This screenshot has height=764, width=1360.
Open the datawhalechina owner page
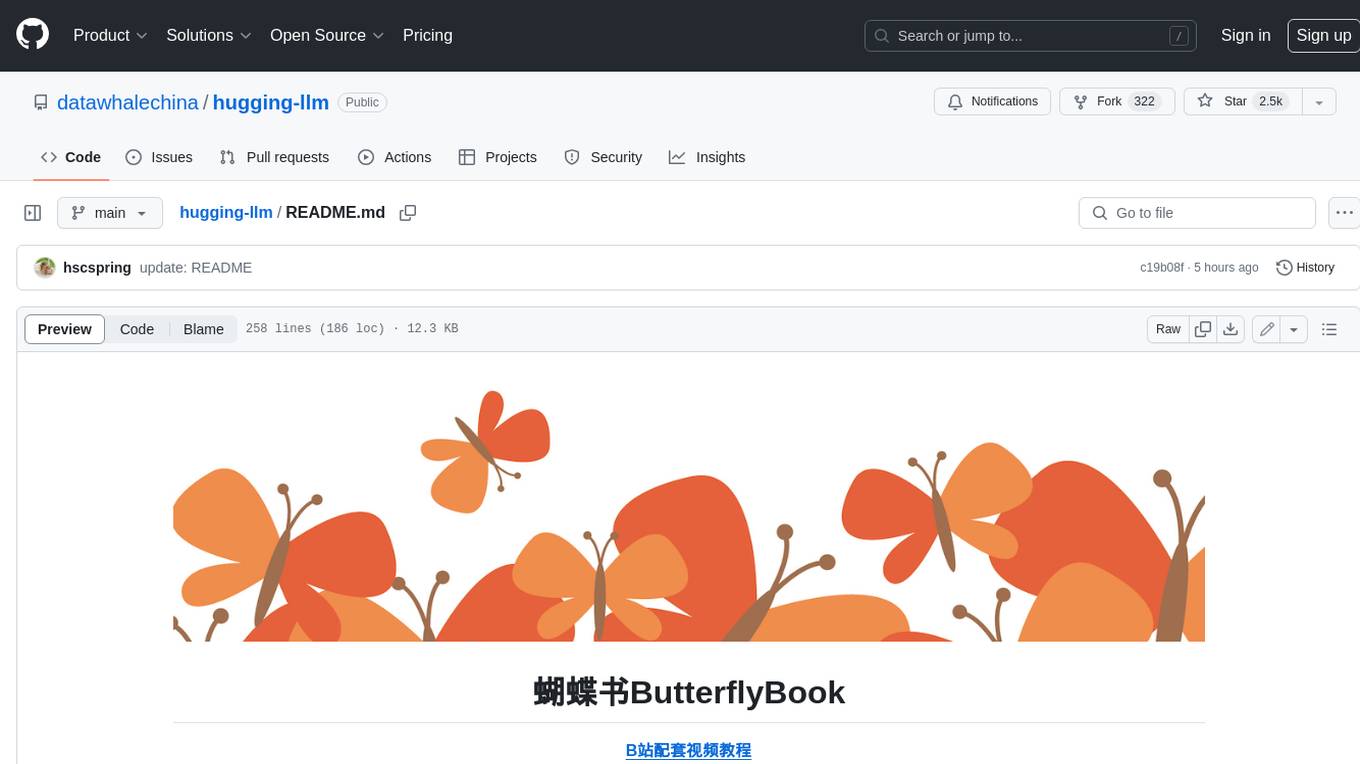(x=128, y=102)
